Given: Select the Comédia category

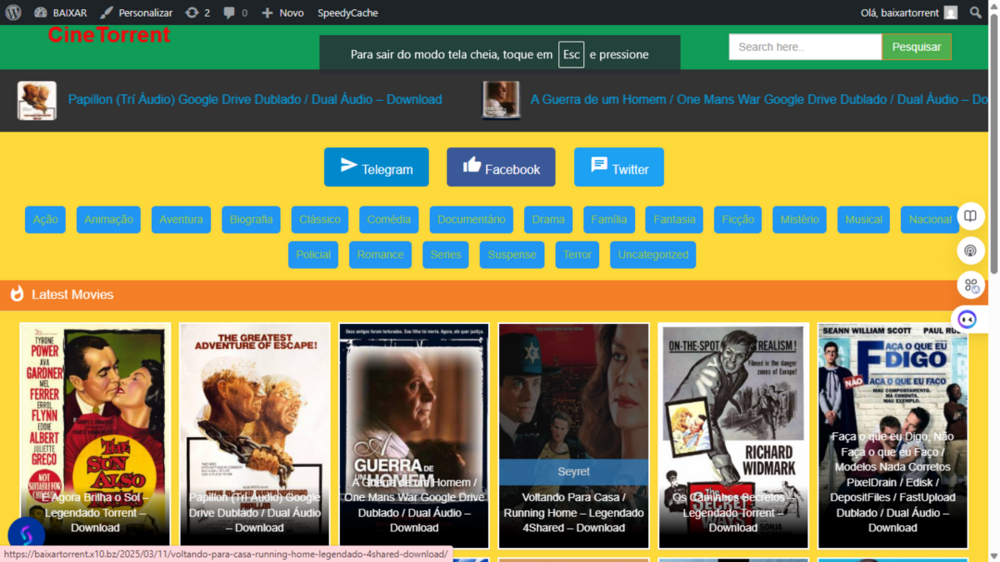Looking at the screenshot, I should click(389, 219).
